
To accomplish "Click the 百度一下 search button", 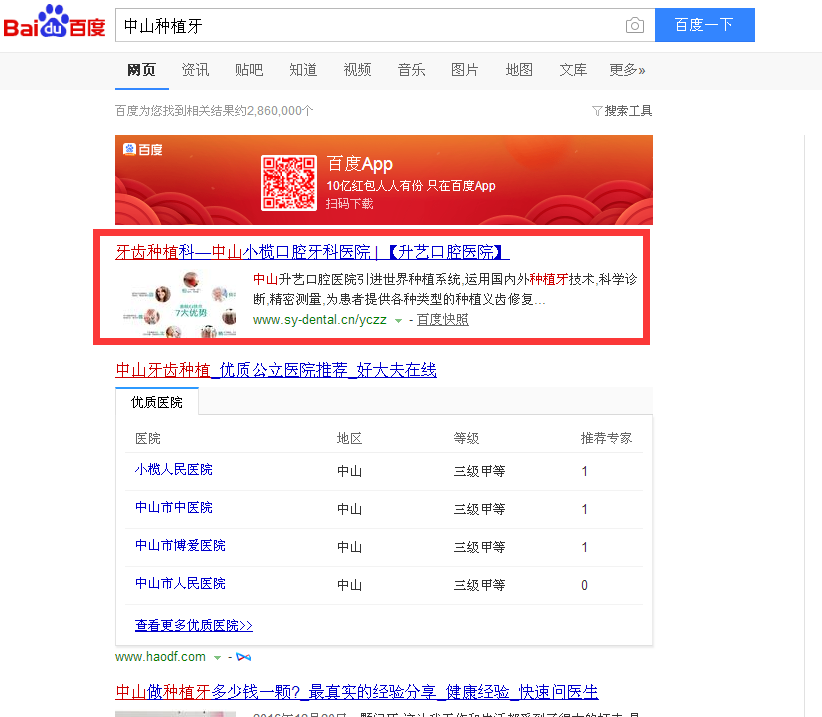I will point(705,25).
